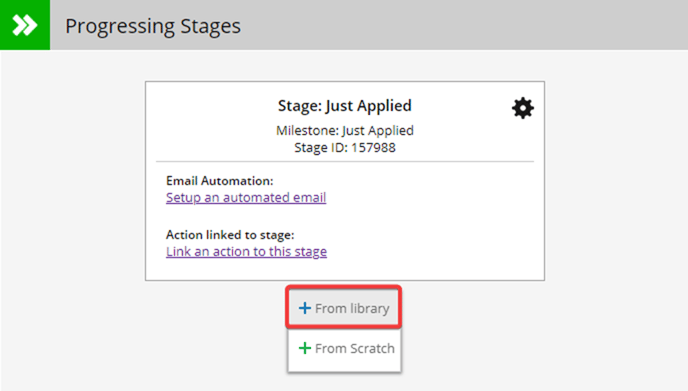Click the blue plus icon beside From library
Image resolution: width=688 pixels, height=391 pixels.
(x=305, y=308)
